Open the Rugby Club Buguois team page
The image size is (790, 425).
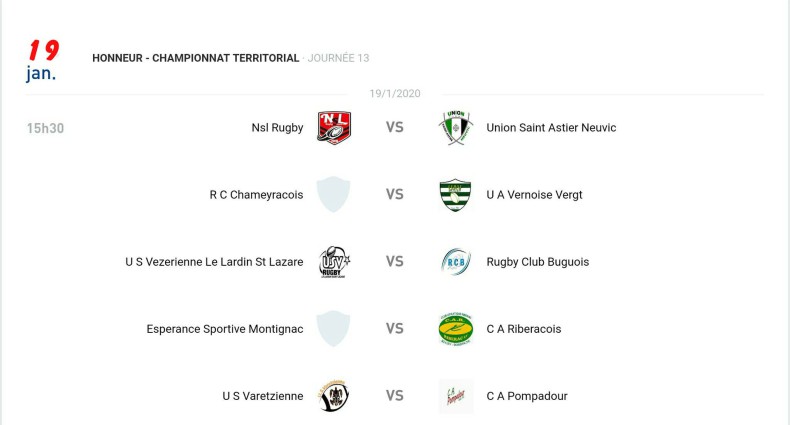537,262
